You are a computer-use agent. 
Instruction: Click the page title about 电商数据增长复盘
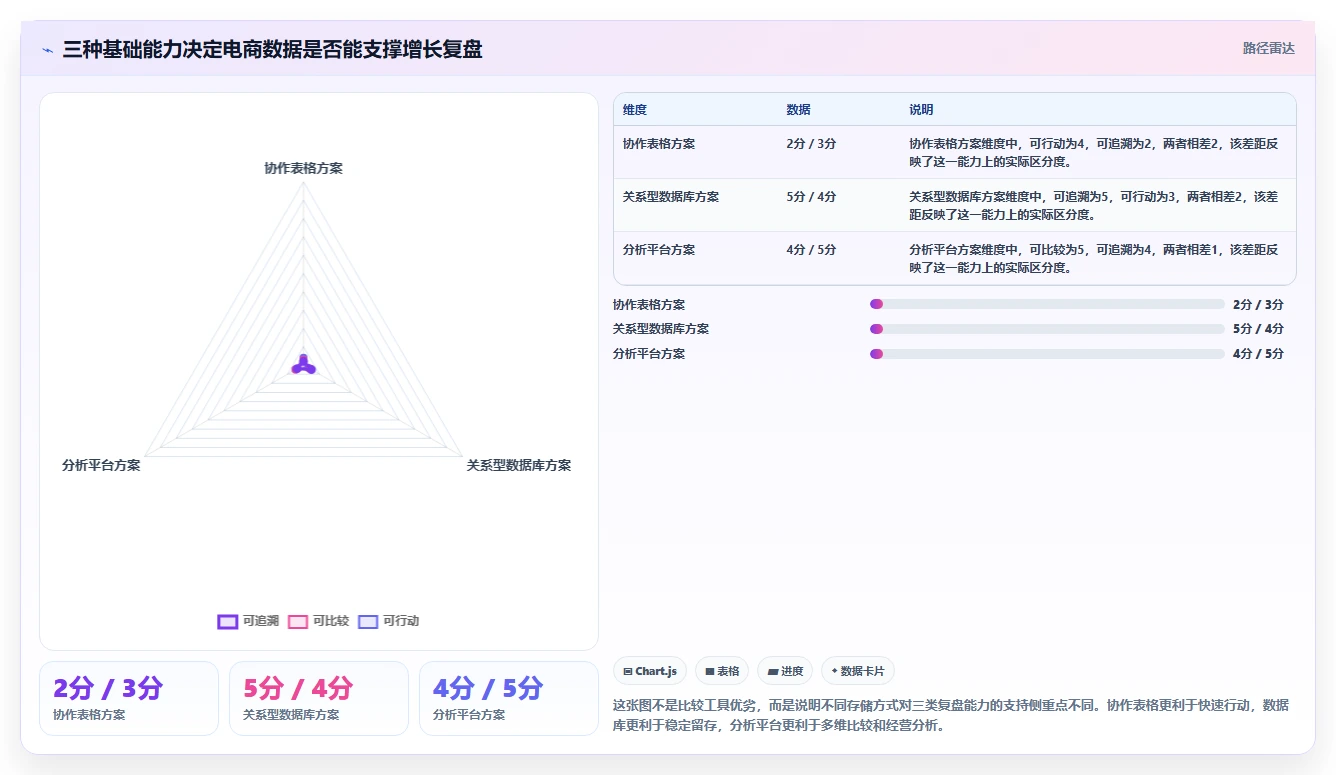272,49
